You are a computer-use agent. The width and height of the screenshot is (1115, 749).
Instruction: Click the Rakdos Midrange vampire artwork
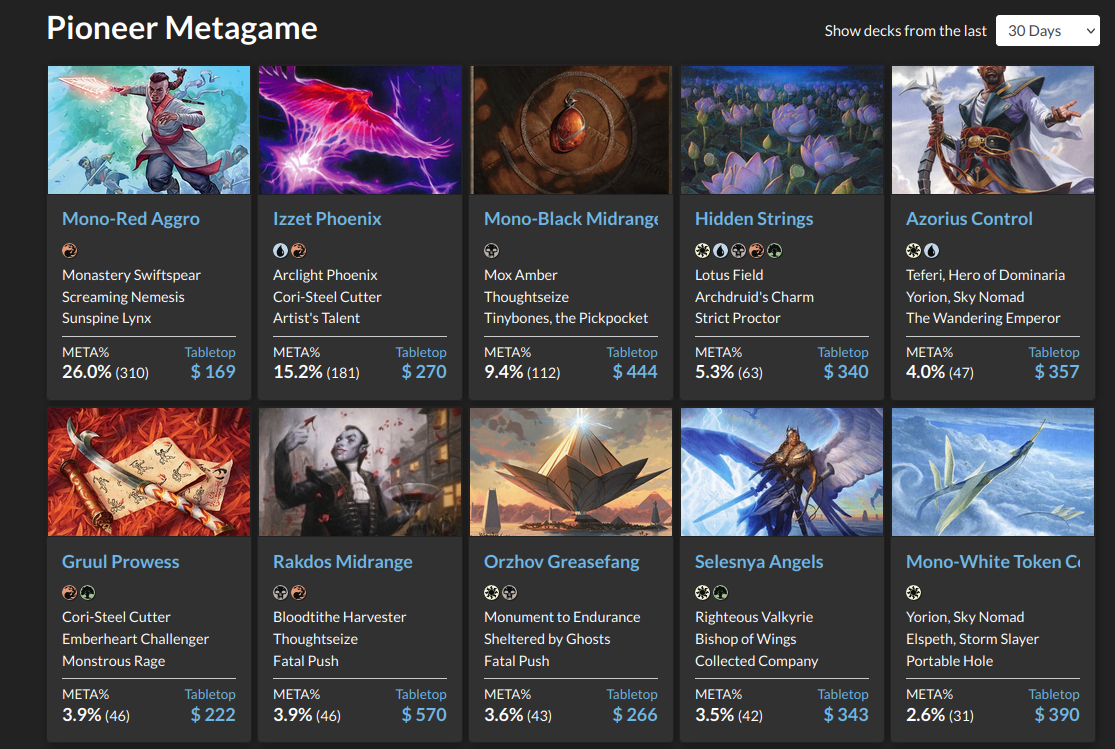(x=360, y=472)
